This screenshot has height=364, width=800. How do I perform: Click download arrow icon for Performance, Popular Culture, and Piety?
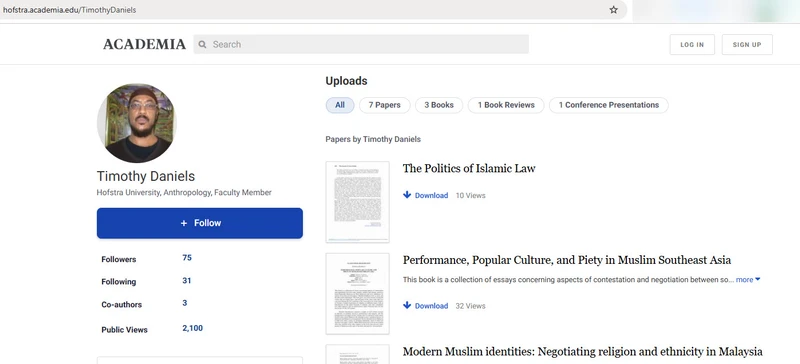tap(407, 305)
